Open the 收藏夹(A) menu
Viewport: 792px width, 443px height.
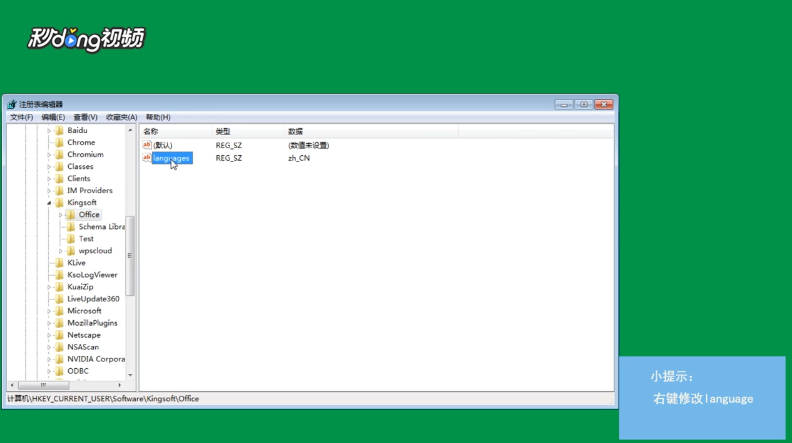click(x=121, y=117)
